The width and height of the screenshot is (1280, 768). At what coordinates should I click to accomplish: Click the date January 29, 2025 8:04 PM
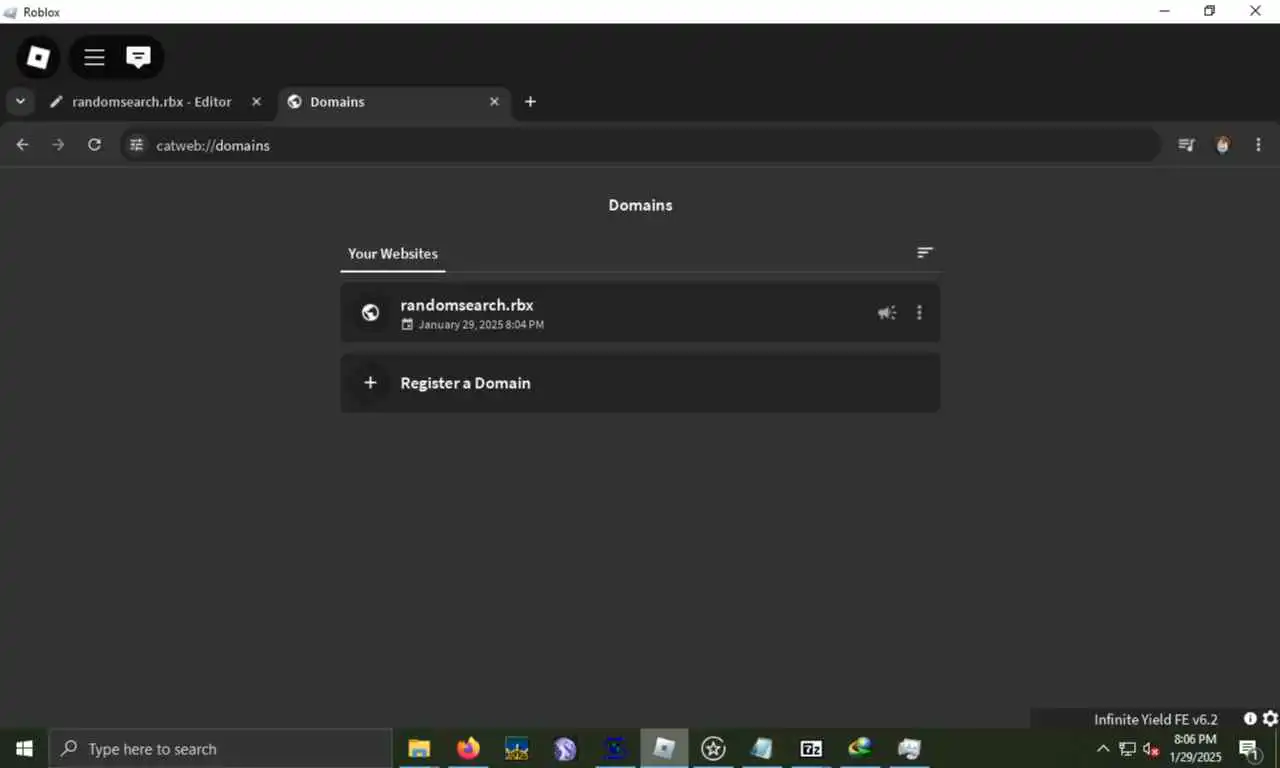tap(481, 325)
